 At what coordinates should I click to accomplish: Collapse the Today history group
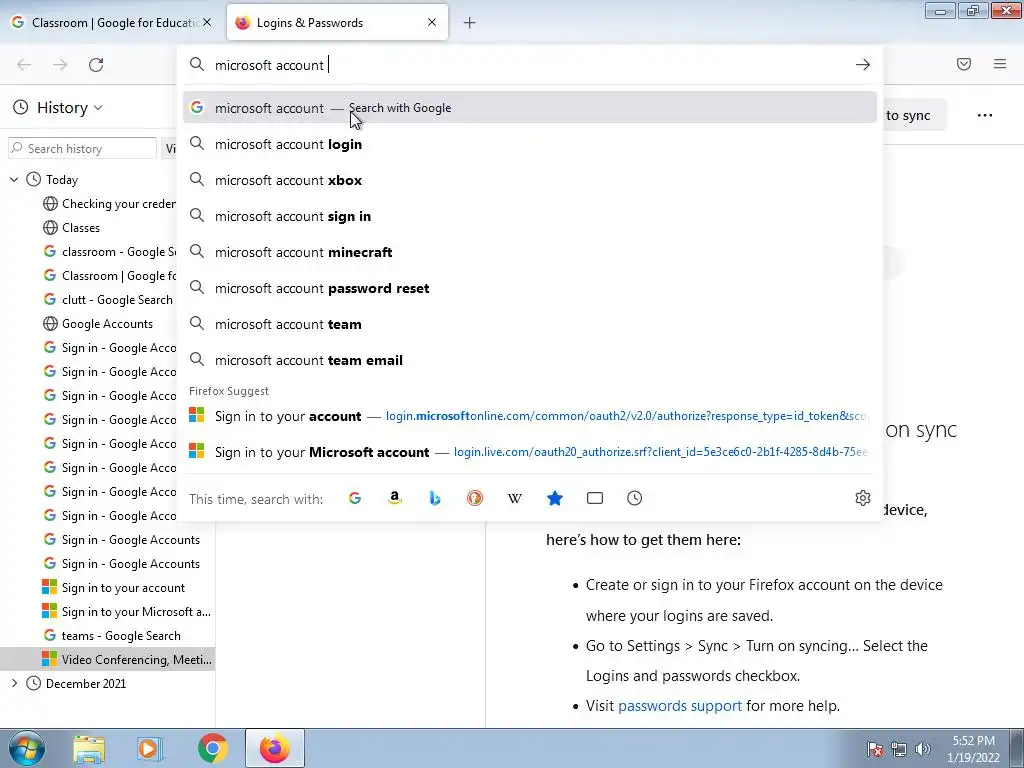[14, 179]
